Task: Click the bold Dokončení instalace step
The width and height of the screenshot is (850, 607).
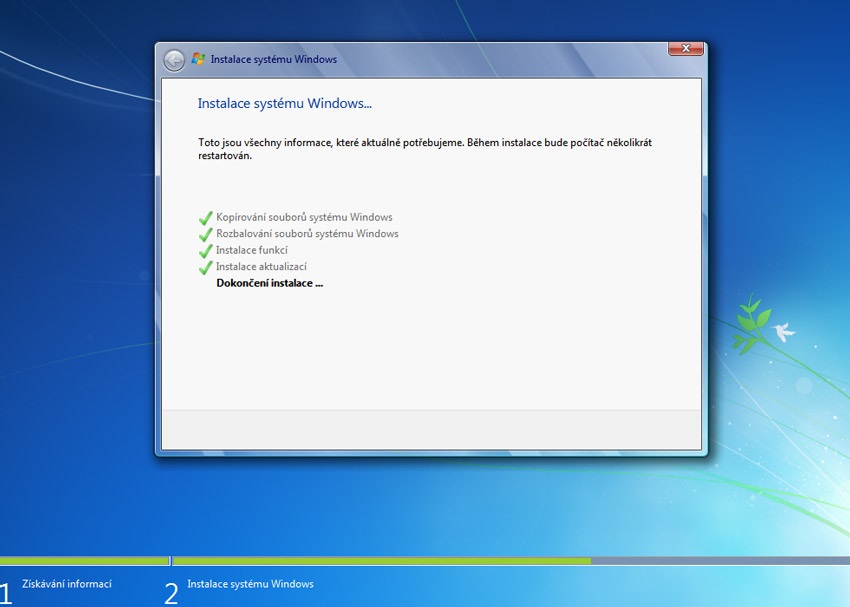Action: 269,283
